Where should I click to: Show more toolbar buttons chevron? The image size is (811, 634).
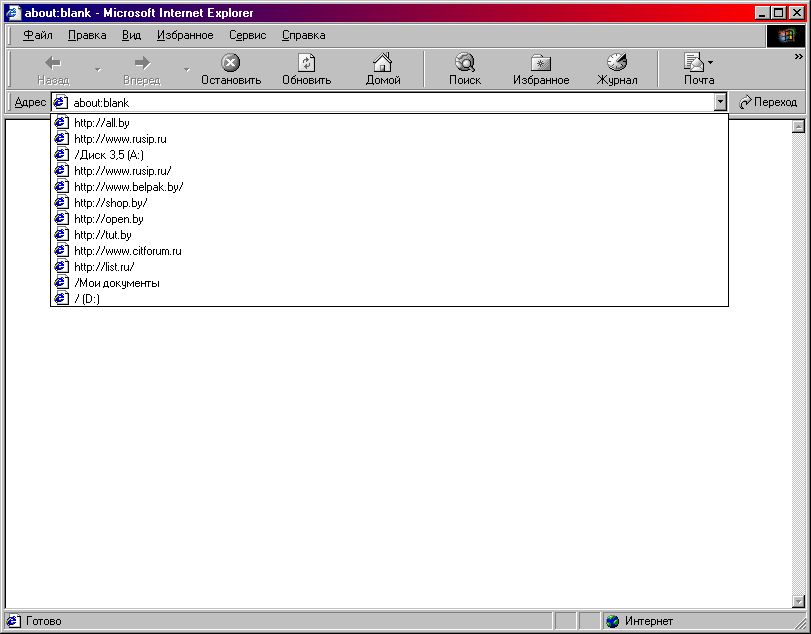(799, 56)
